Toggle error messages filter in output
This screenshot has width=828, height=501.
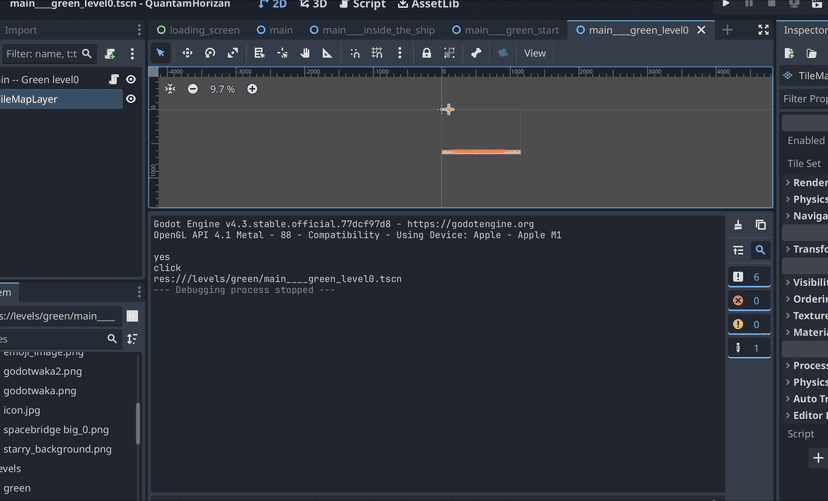748,300
